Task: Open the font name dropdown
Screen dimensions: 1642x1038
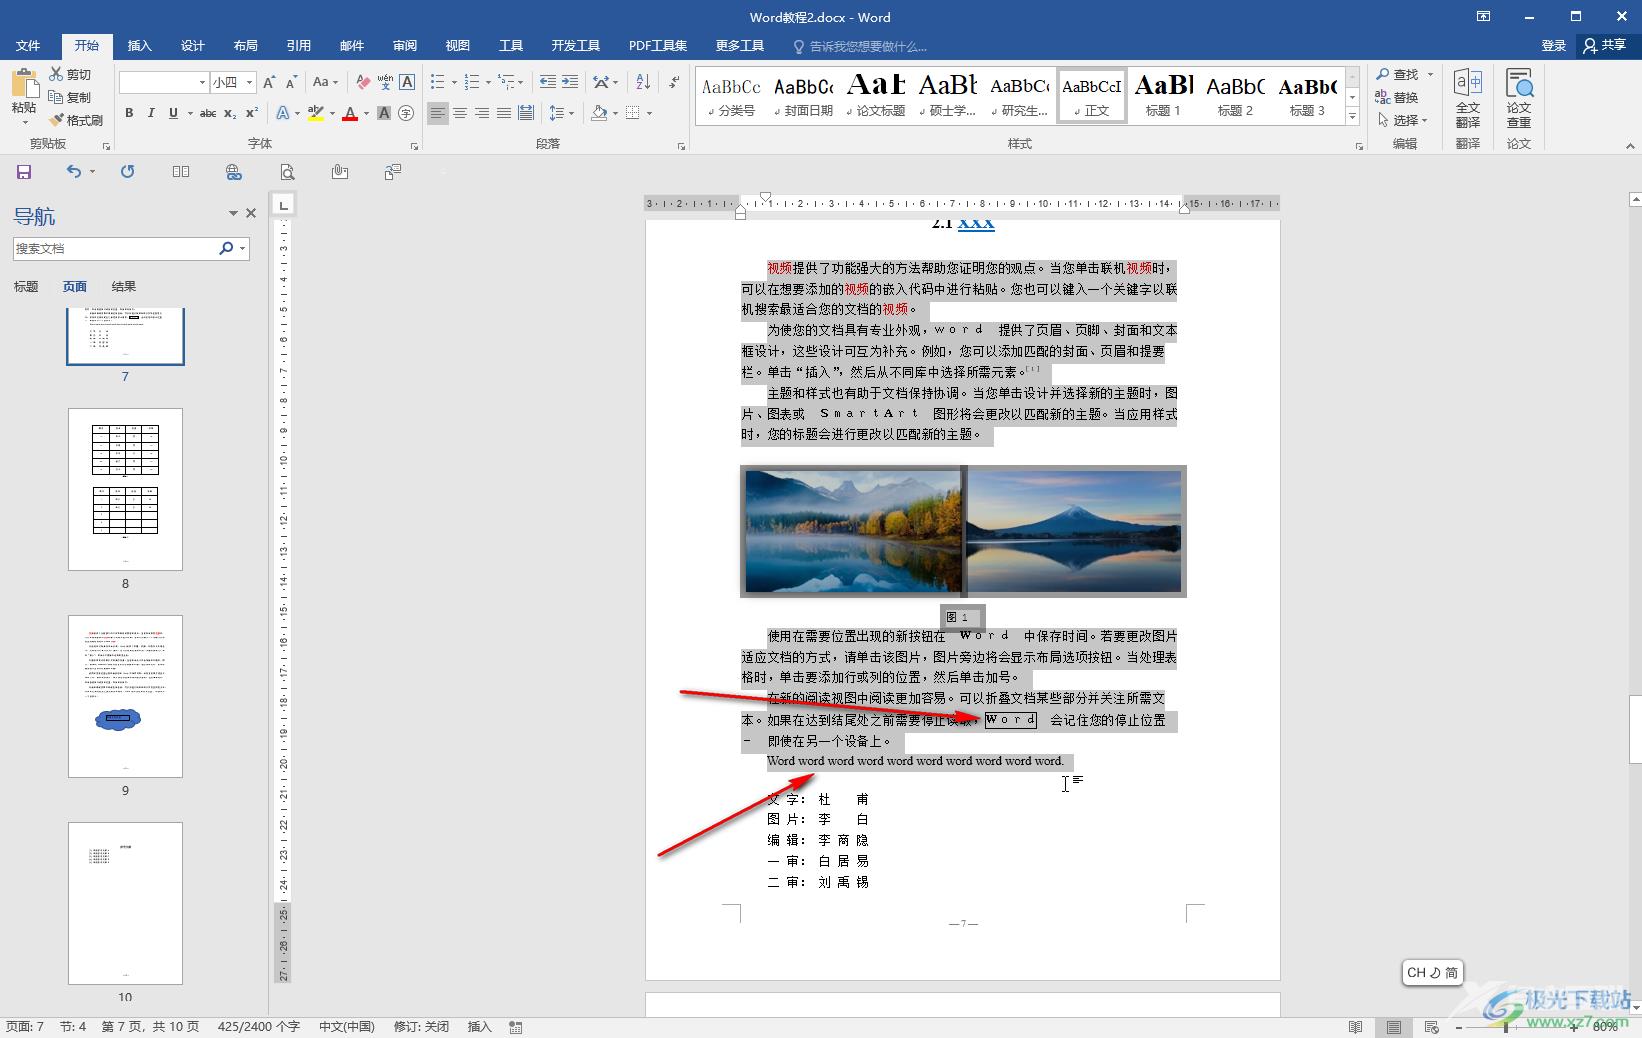Action: [202, 83]
